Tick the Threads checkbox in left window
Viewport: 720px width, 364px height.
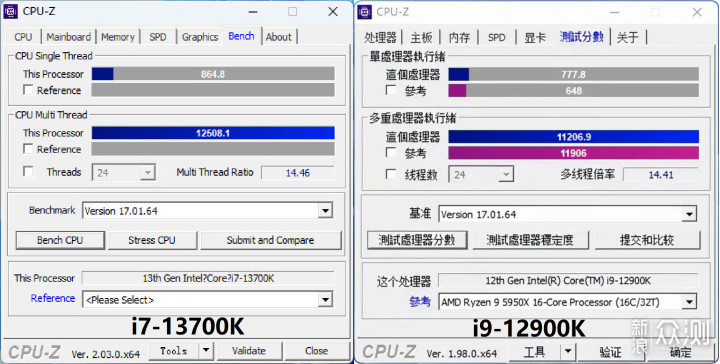click(28, 172)
